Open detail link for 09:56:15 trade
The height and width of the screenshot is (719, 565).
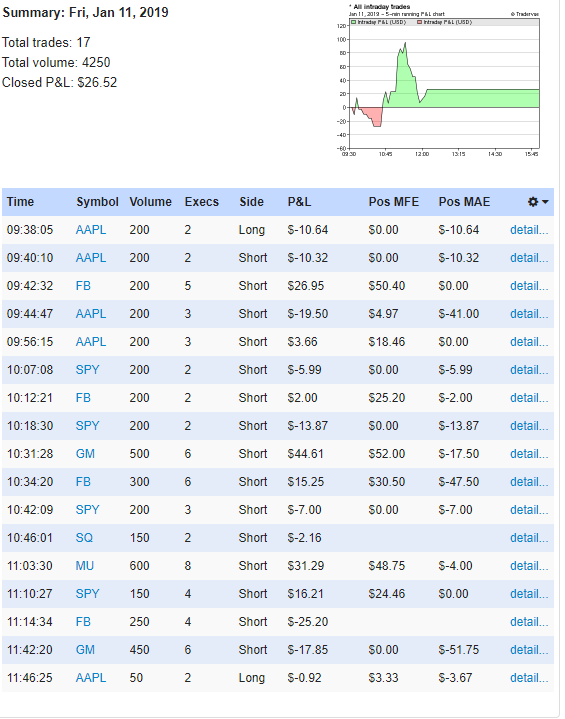point(529,342)
